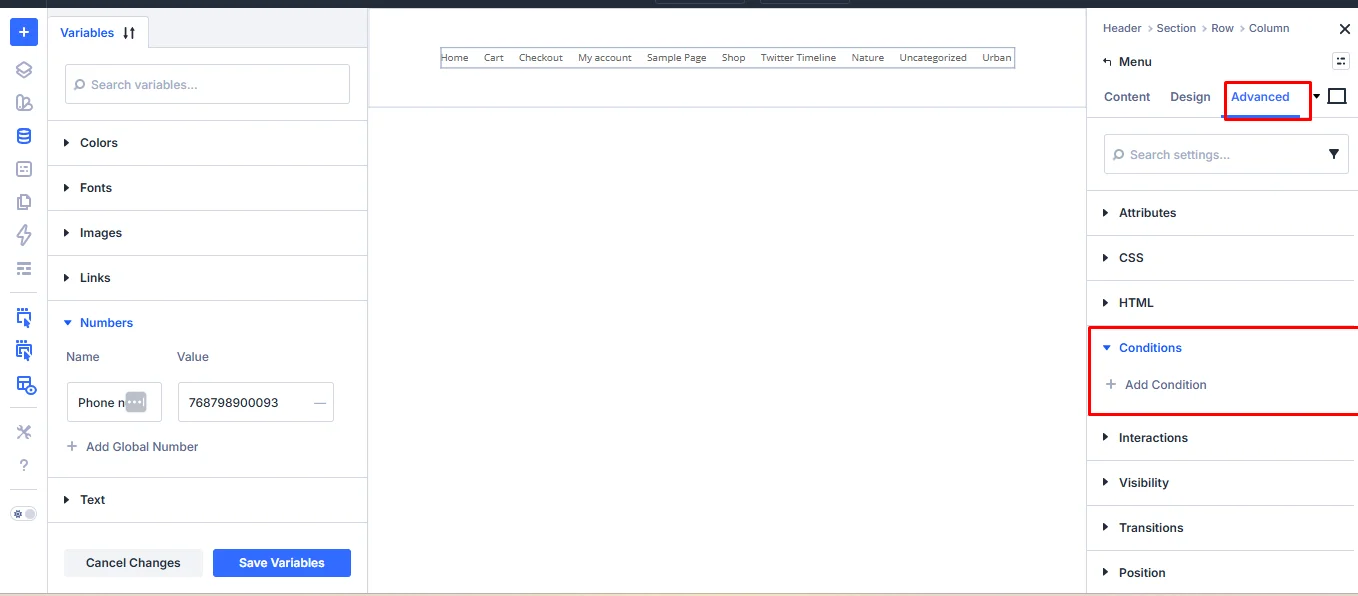The height and width of the screenshot is (596, 1358).
Task: Click the question mark help icon
Action: click(24, 465)
